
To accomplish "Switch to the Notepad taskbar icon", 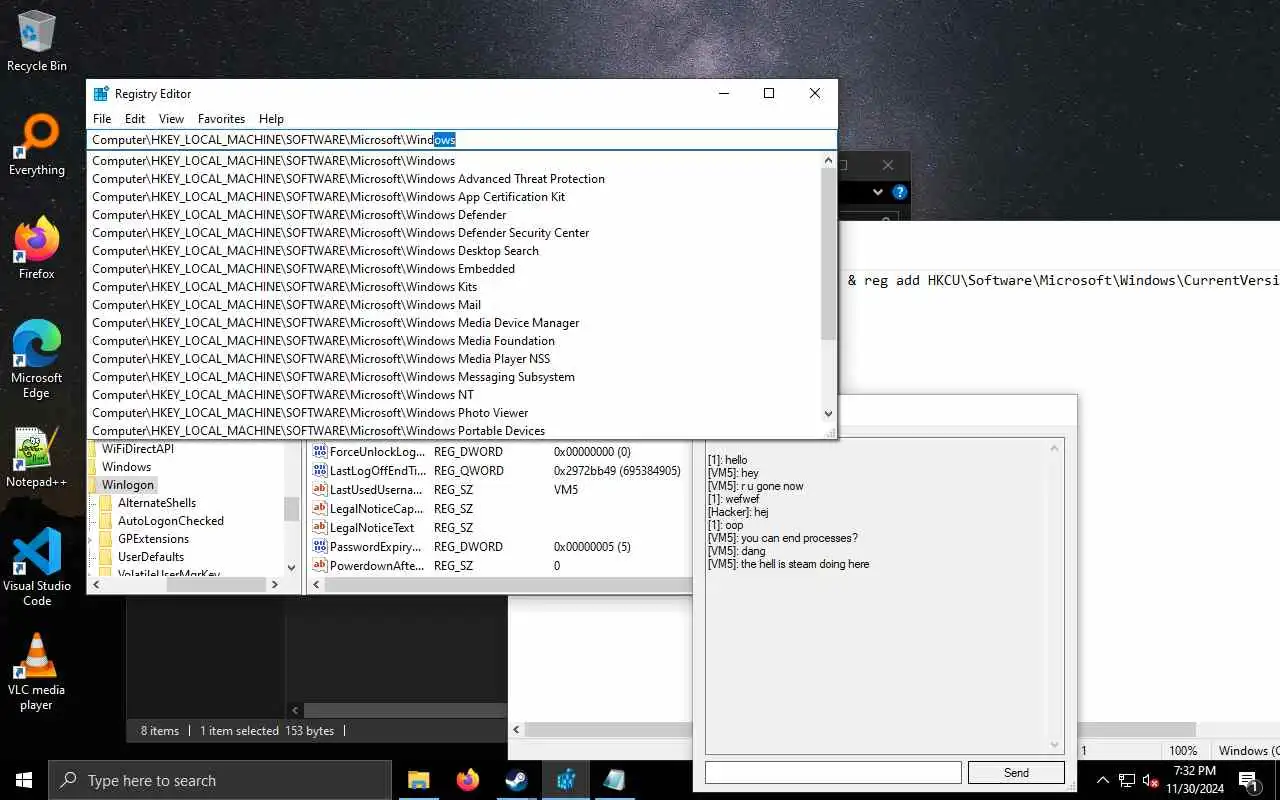I will [x=614, y=780].
